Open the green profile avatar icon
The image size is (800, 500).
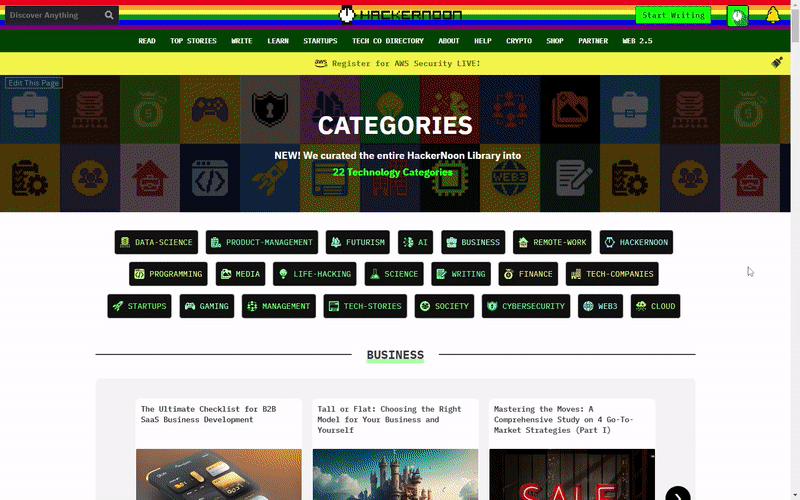(737, 16)
